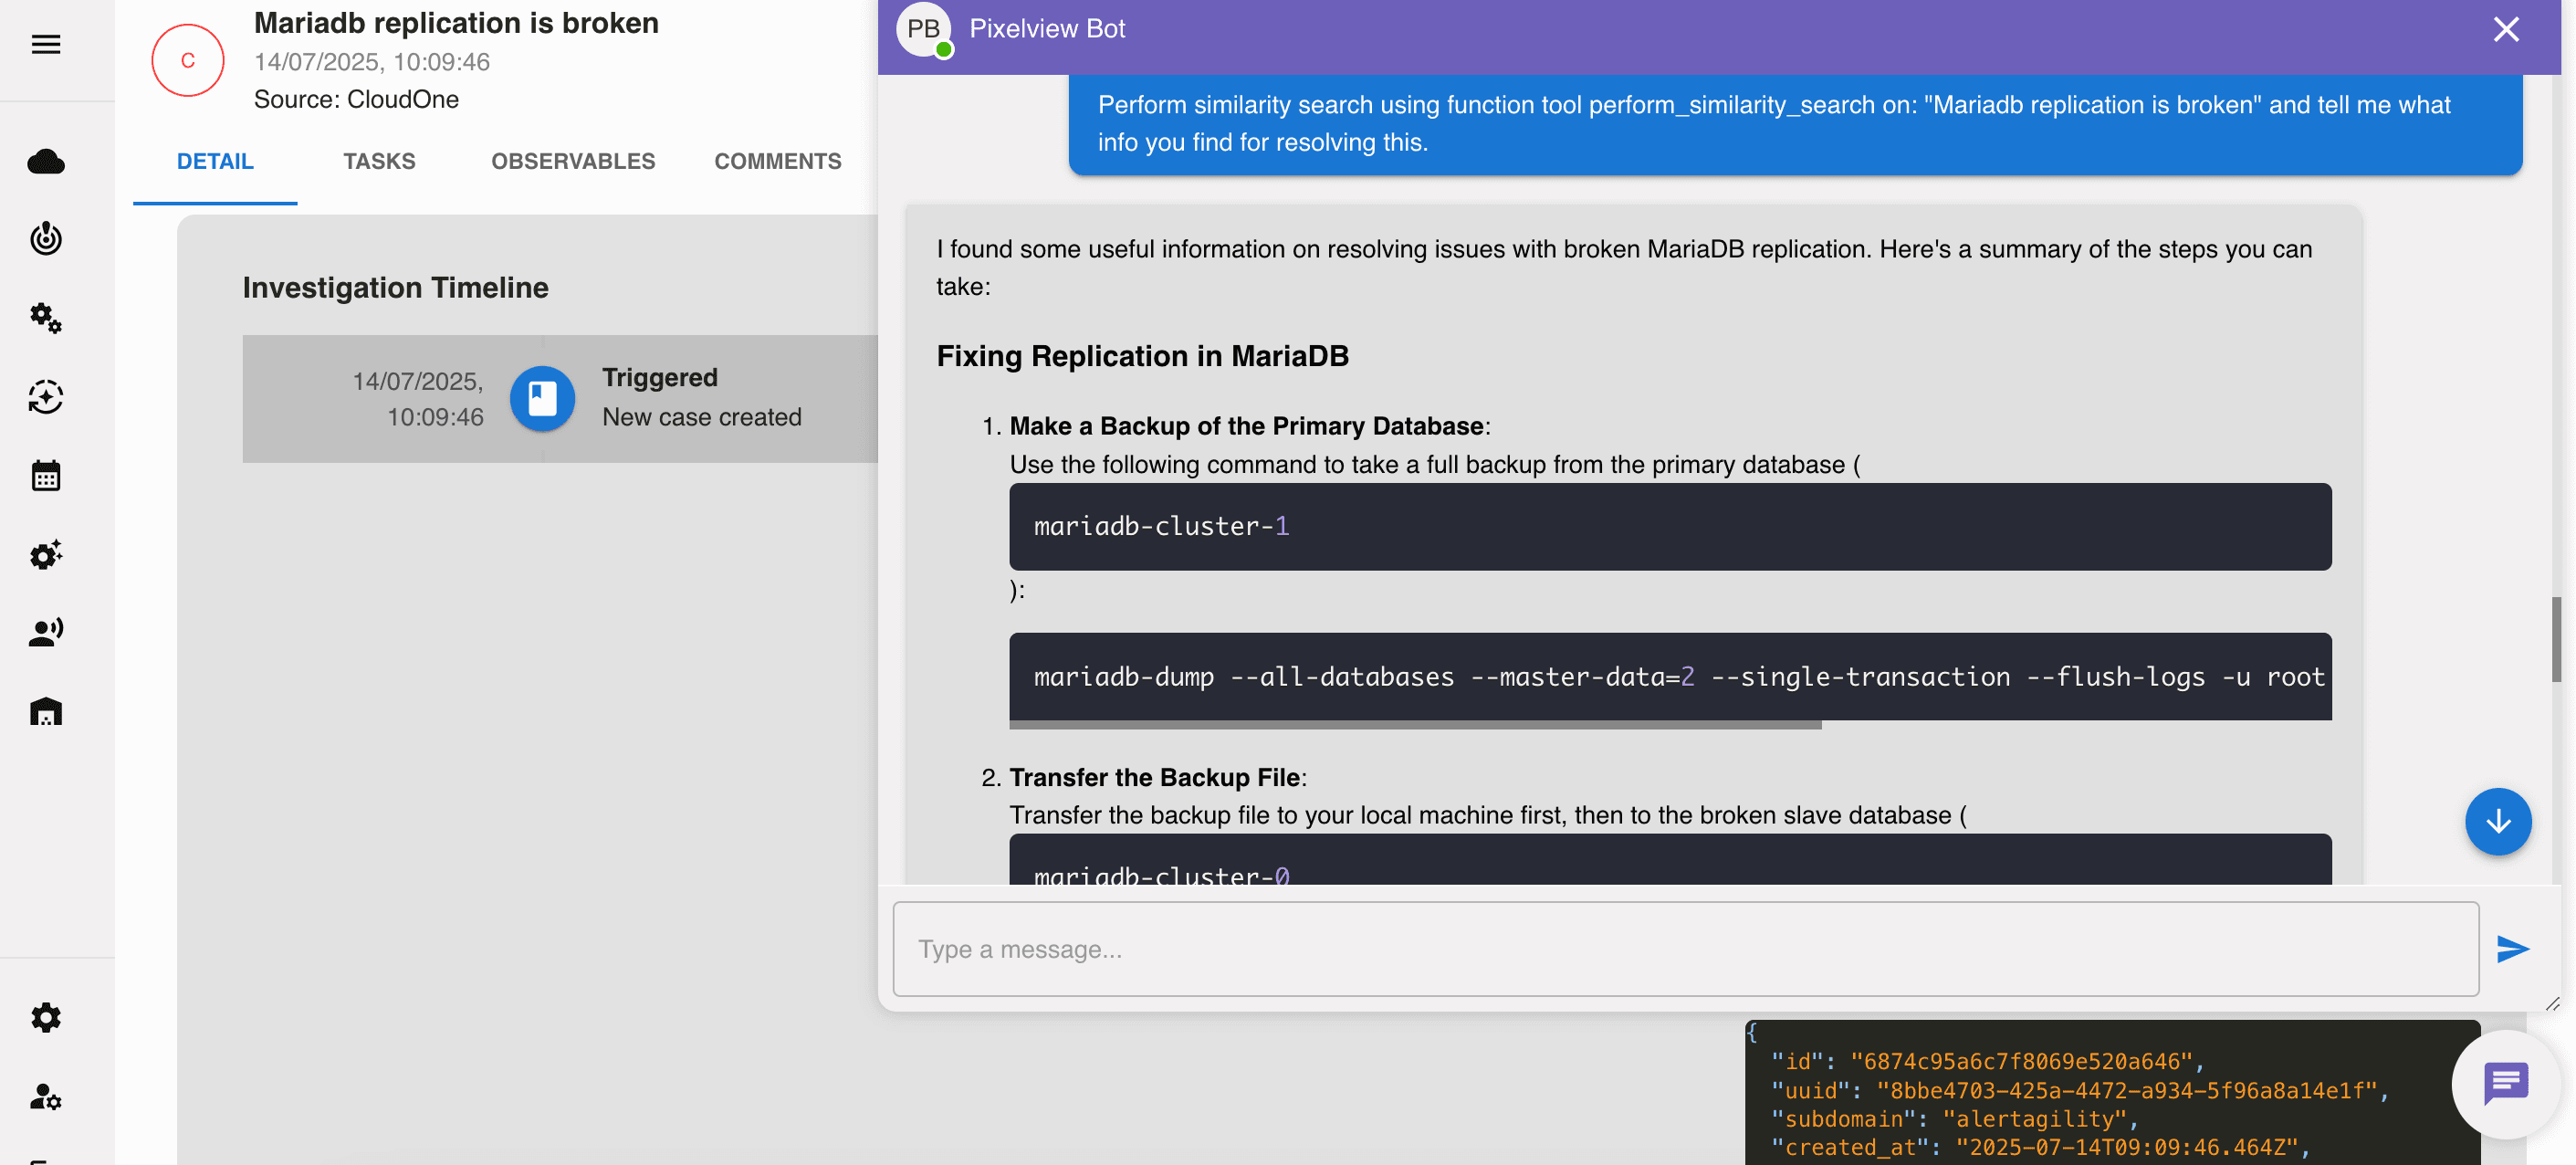Click the chat panel resize handle

tap(2552, 1003)
